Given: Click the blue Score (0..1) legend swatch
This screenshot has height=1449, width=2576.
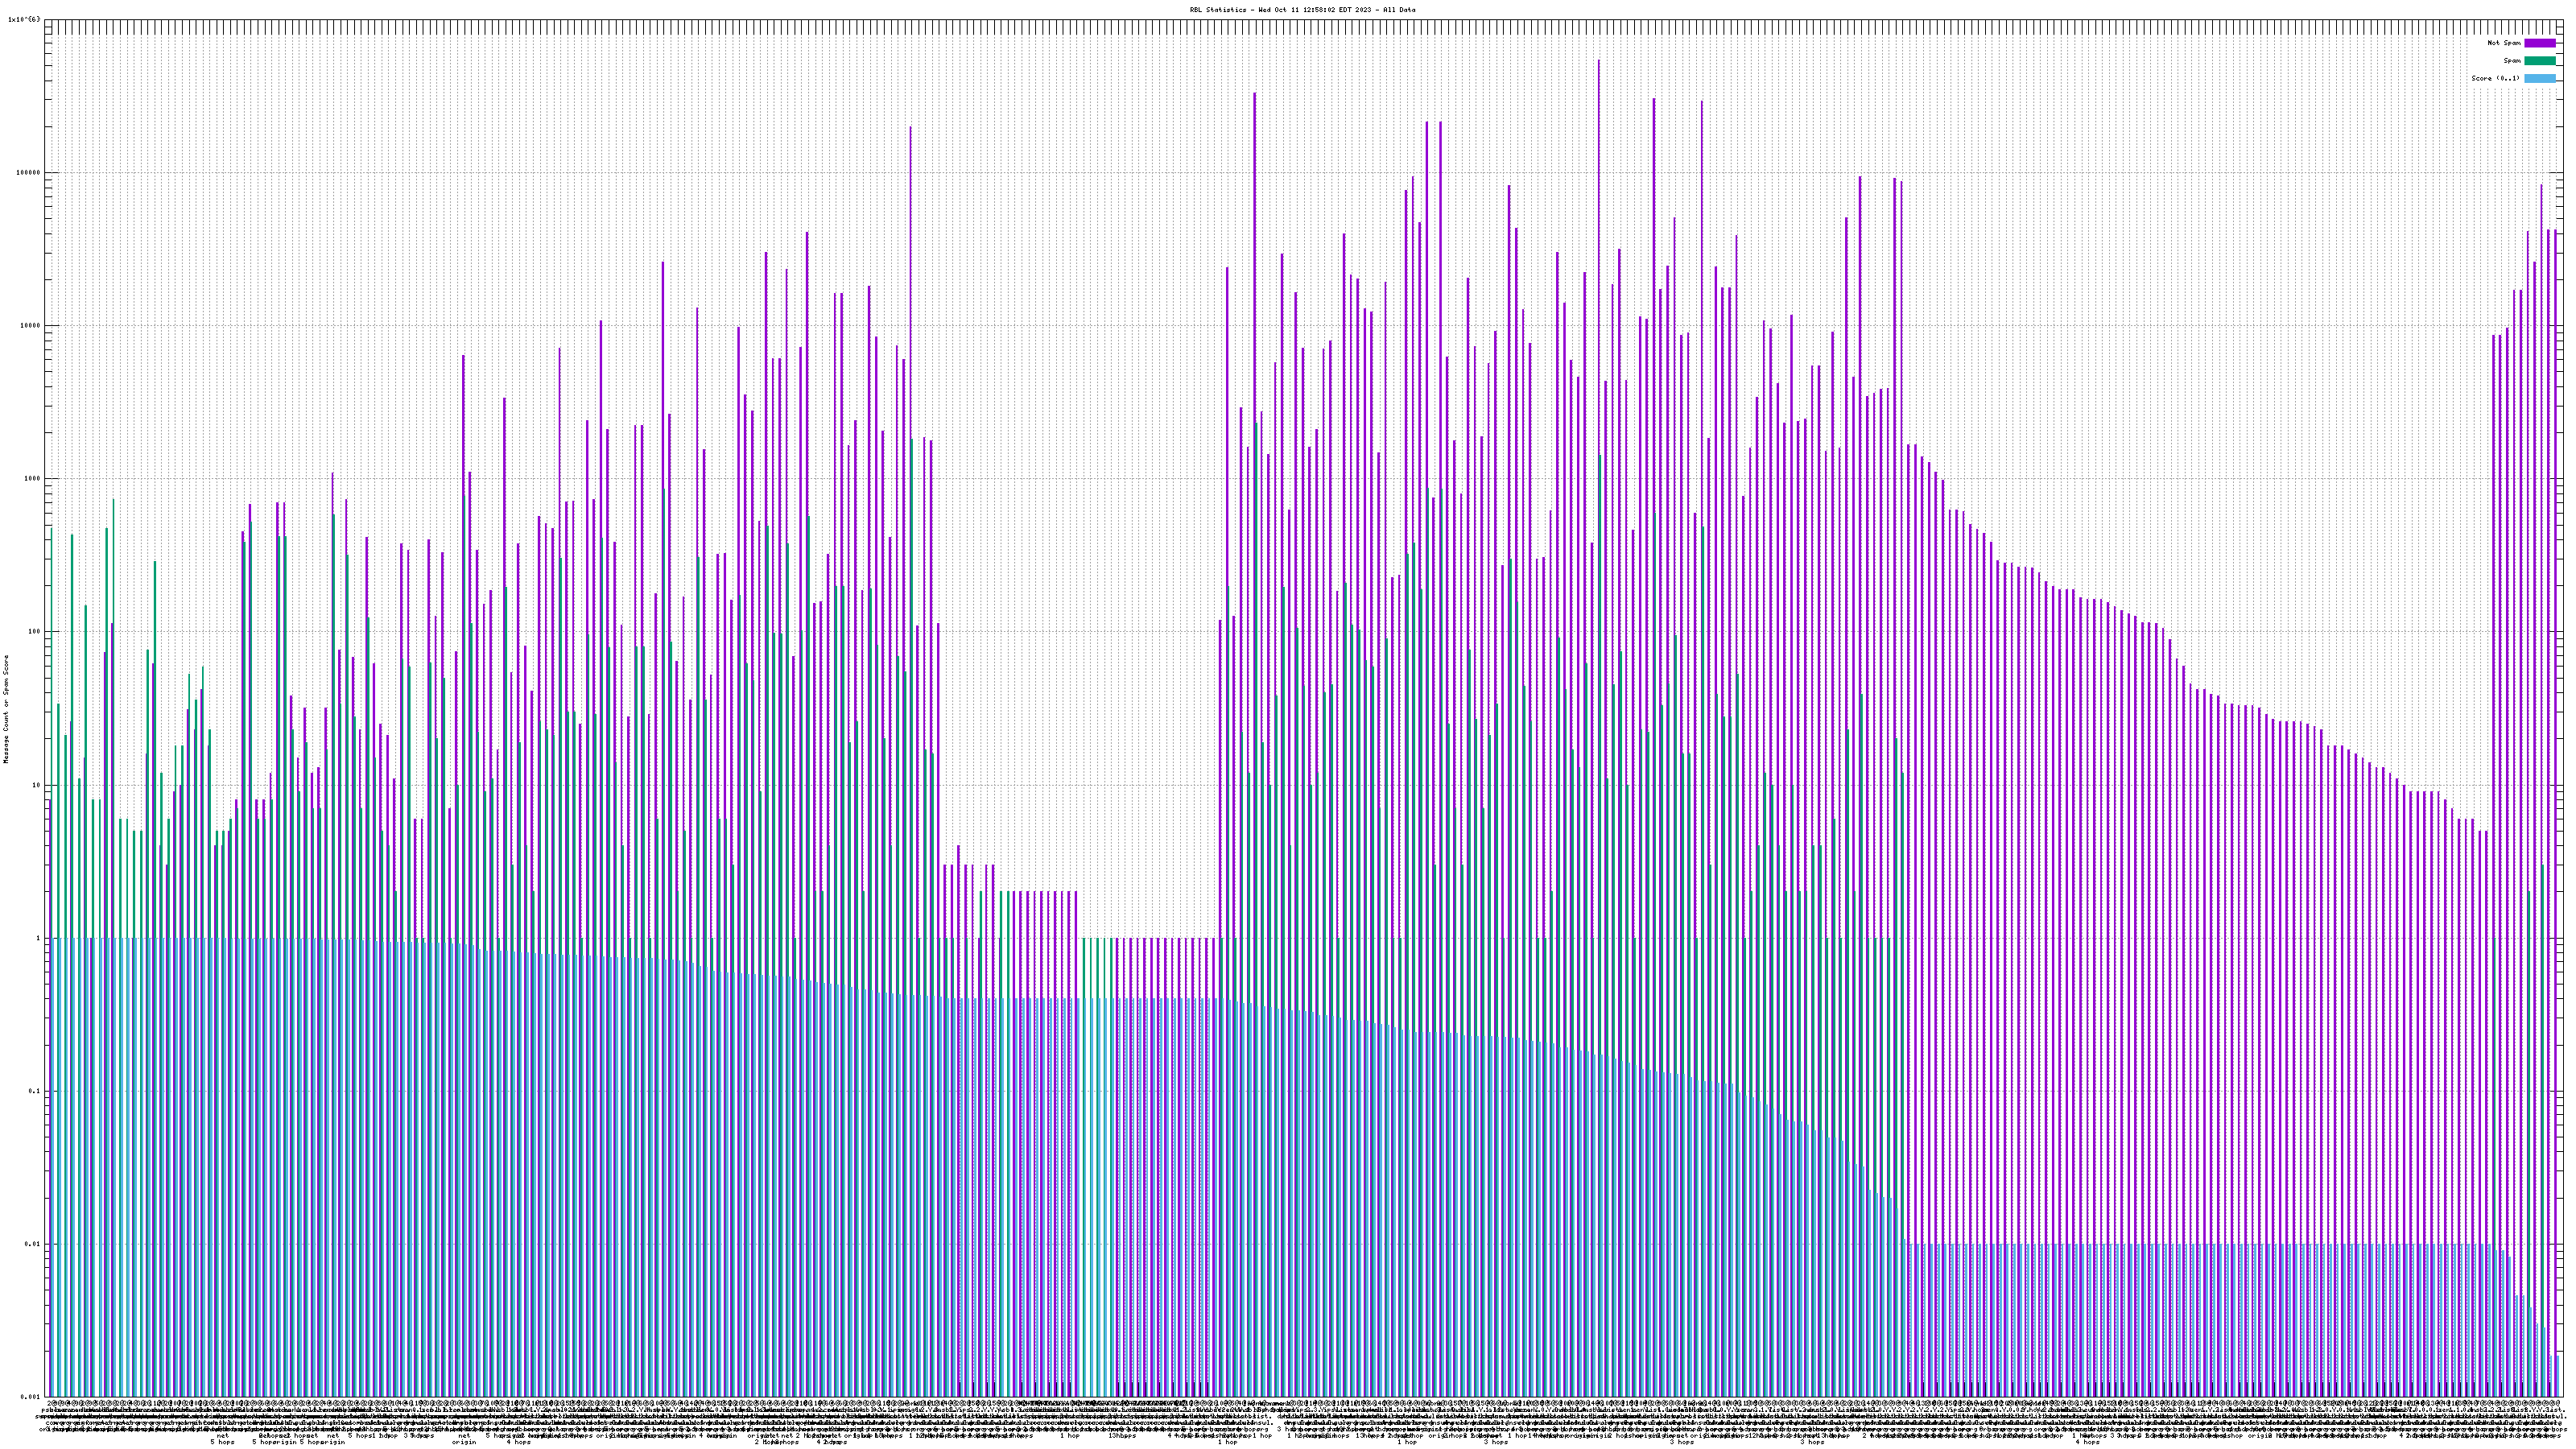Looking at the screenshot, I should click(2539, 78).
